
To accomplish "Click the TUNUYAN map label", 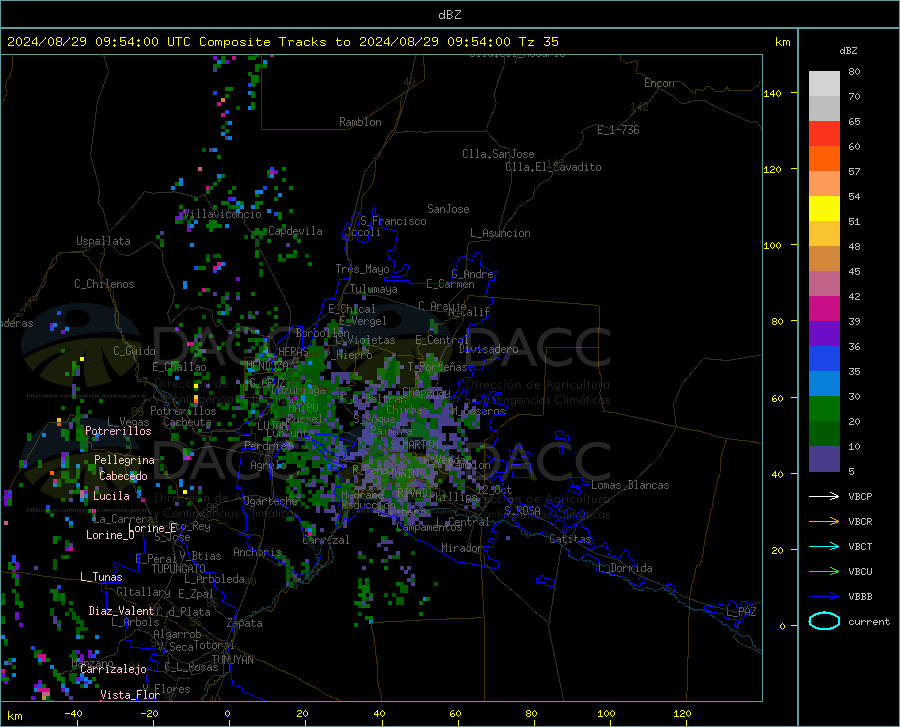I will point(232,660).
